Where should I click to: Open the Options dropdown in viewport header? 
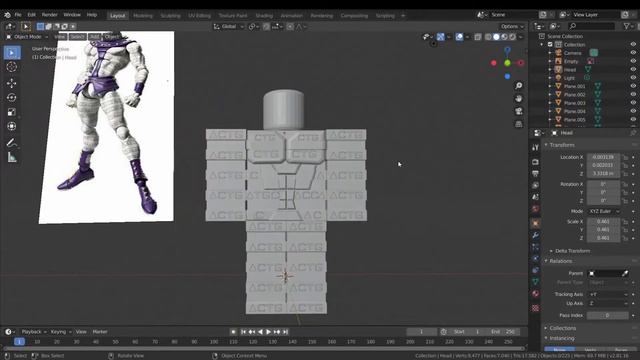[512, 27]
